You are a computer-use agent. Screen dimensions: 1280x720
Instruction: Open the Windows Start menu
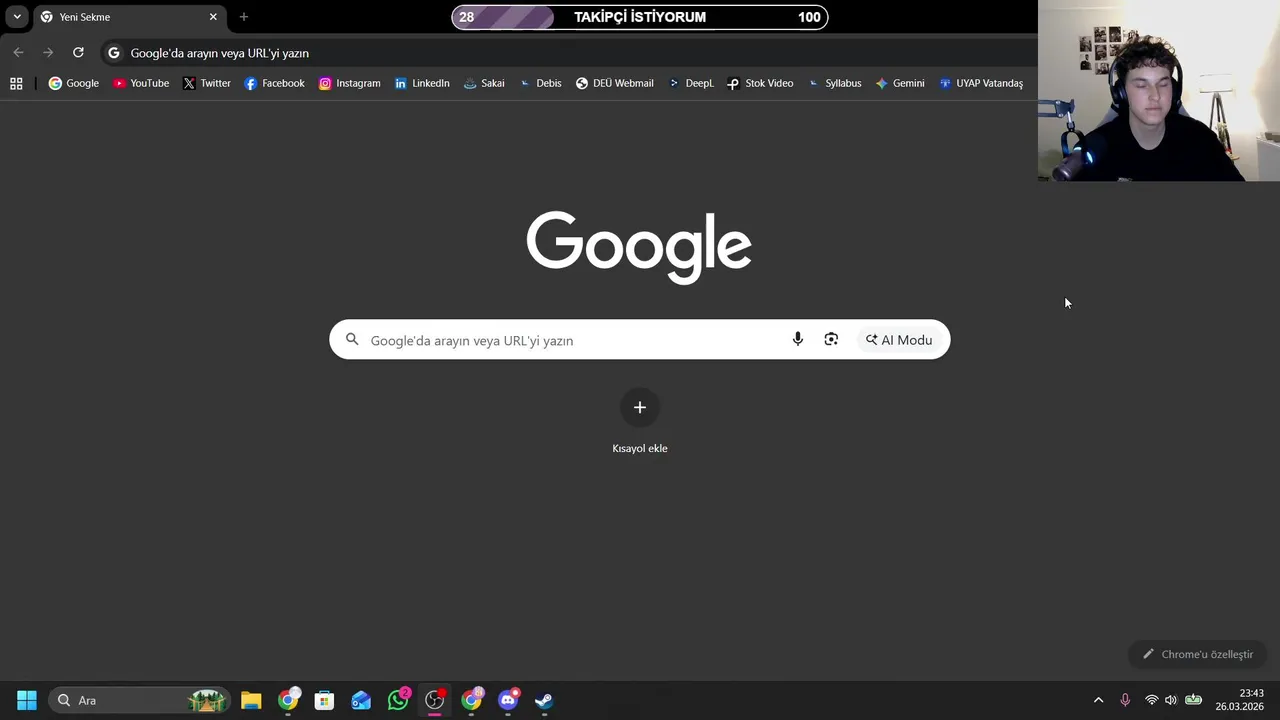pyautogui.click(x=27, y=700)
